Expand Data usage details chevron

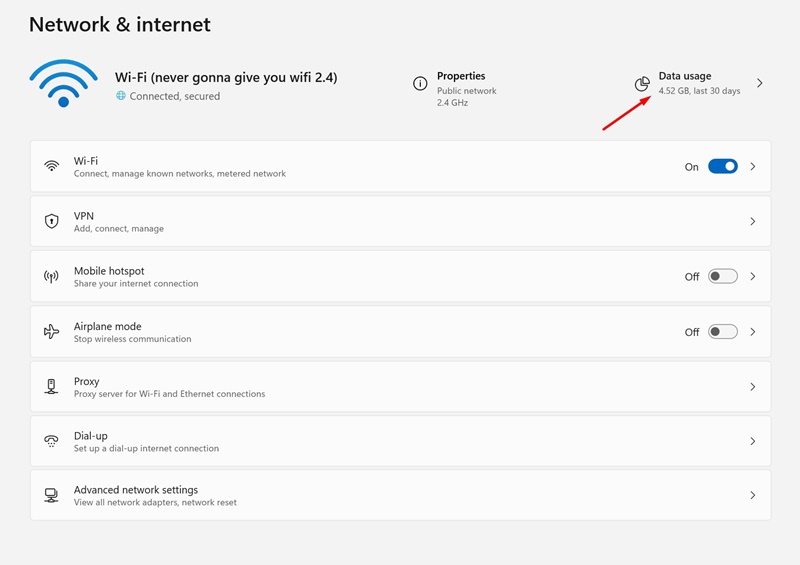[x=760, y=84]
